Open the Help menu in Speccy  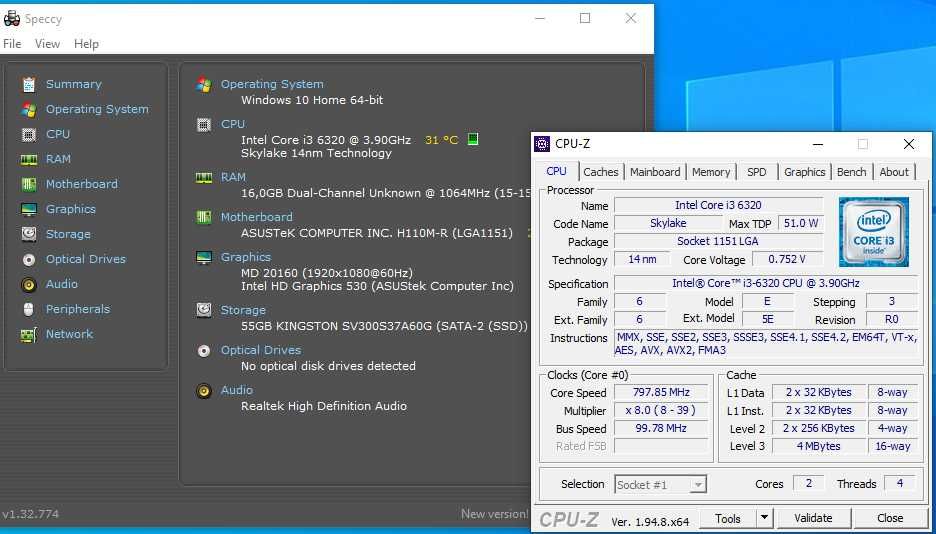87,44
